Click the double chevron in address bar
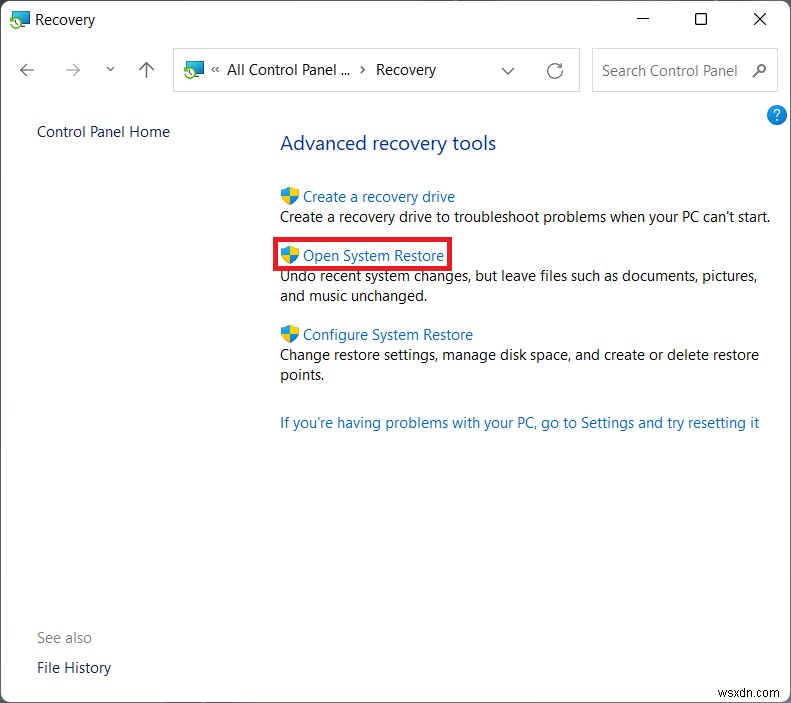The height and width of the screenshot is (703, 791). 215,70
